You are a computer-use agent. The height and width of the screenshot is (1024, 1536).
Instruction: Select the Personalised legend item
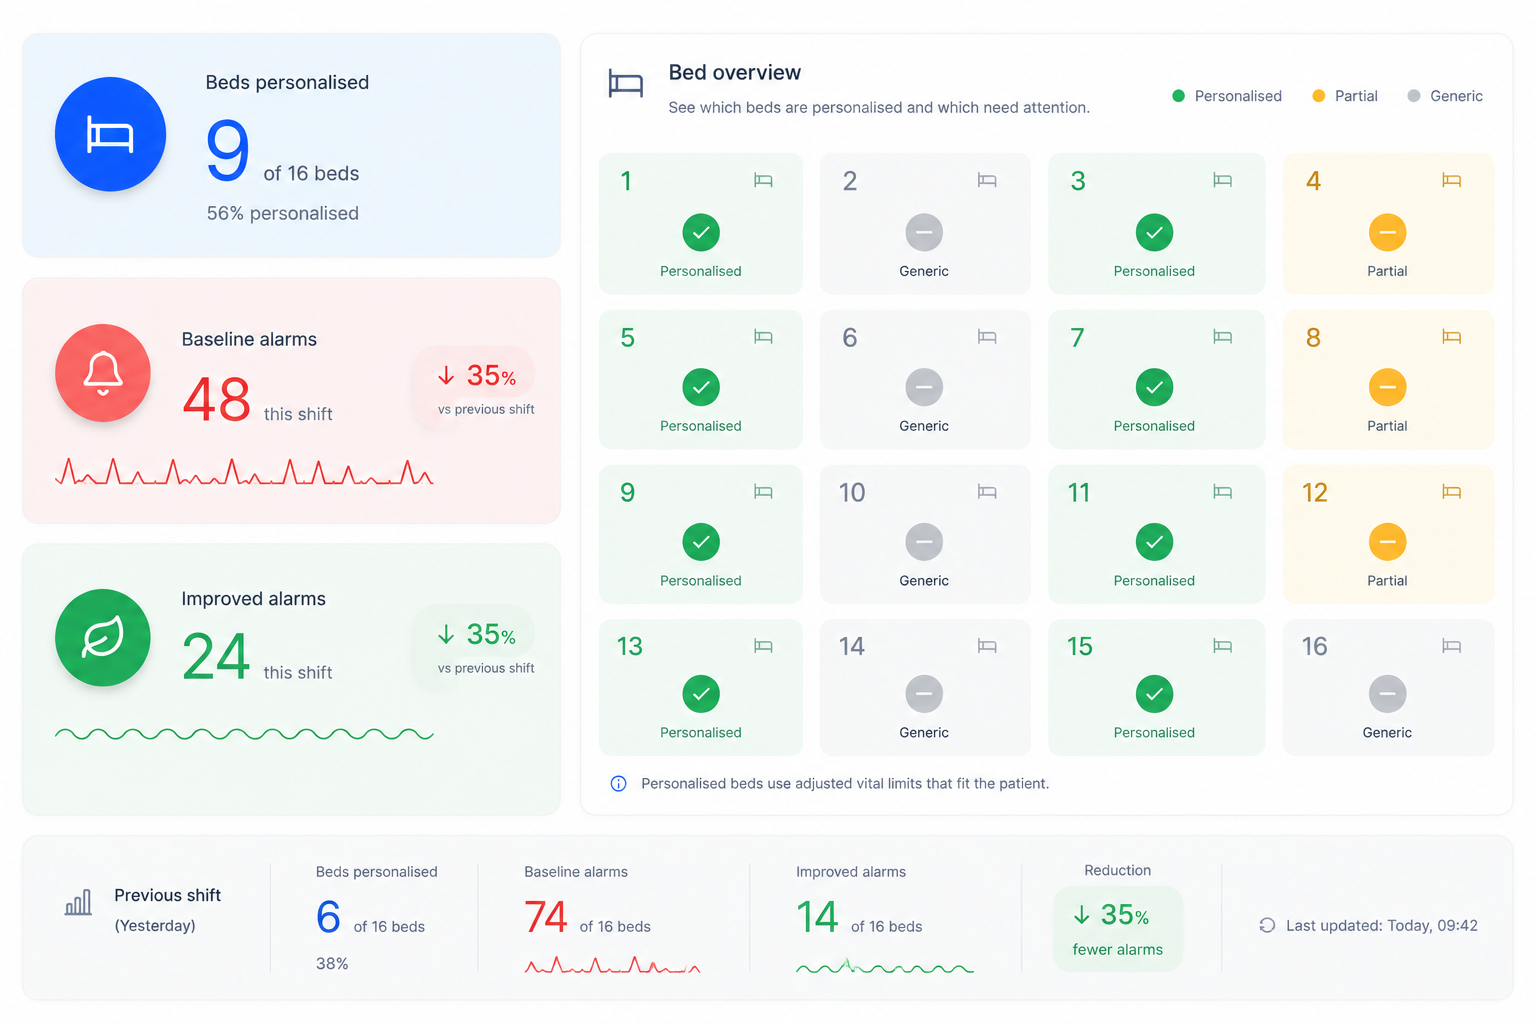click(1227, 96)
